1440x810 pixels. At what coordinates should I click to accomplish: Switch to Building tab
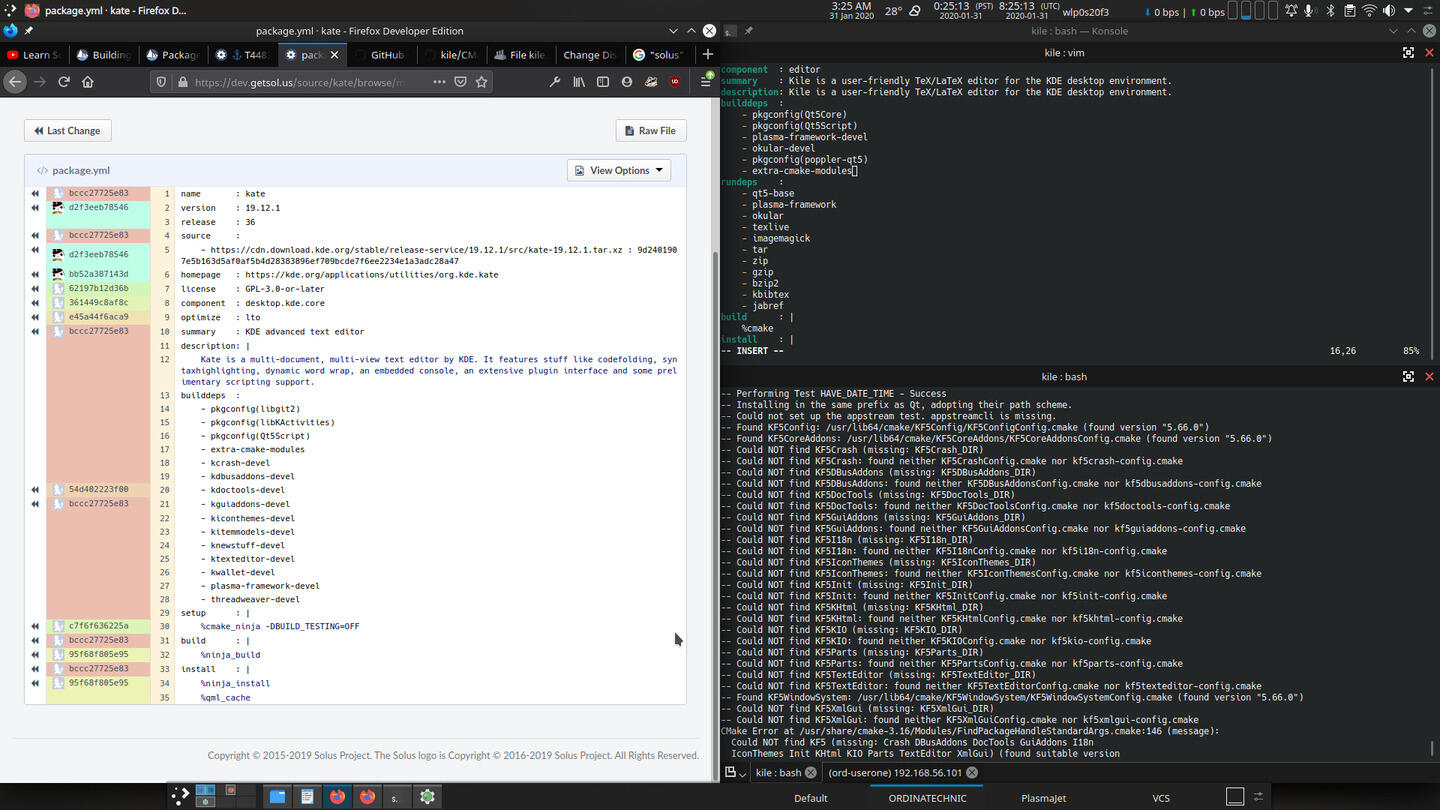tap(103, 55)
